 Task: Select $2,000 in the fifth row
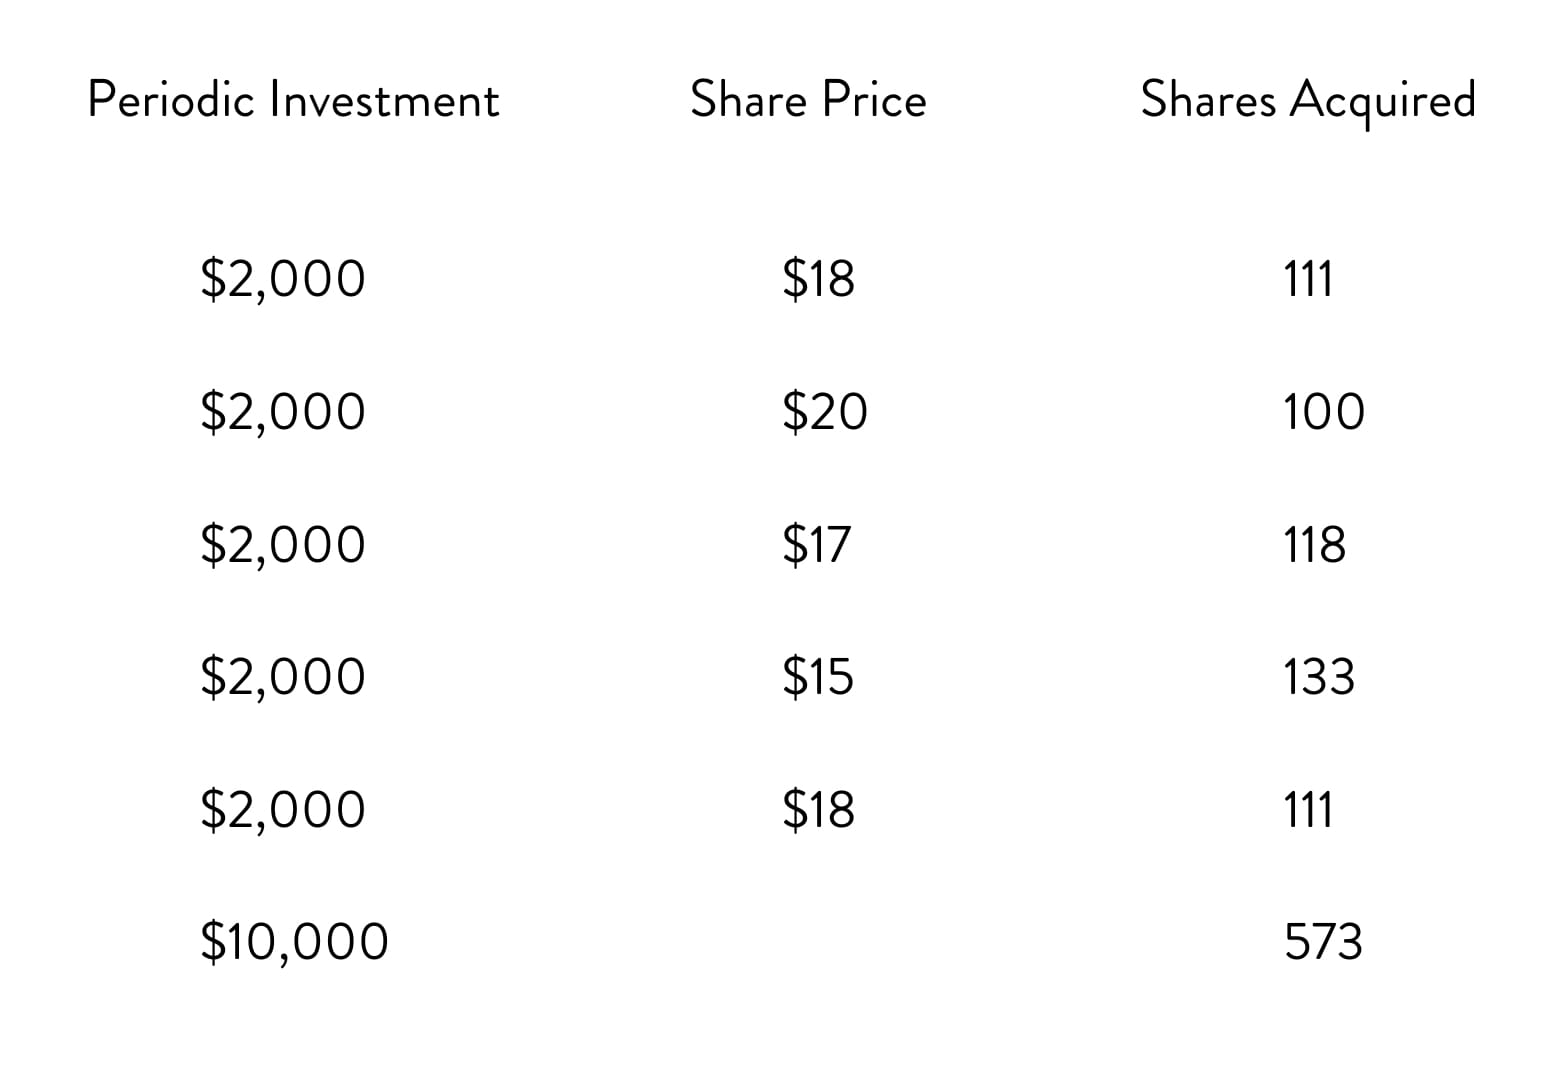[283, 809]
